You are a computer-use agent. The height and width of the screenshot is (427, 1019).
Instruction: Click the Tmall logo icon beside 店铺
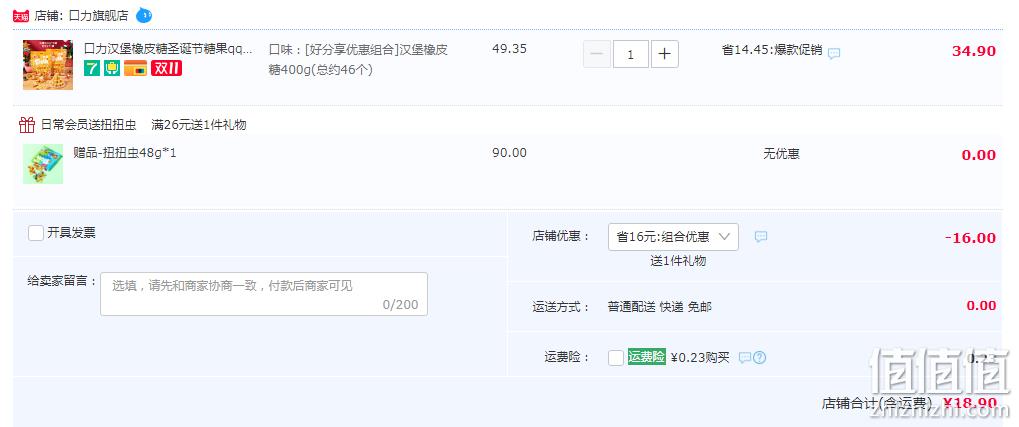coord(21,16)
